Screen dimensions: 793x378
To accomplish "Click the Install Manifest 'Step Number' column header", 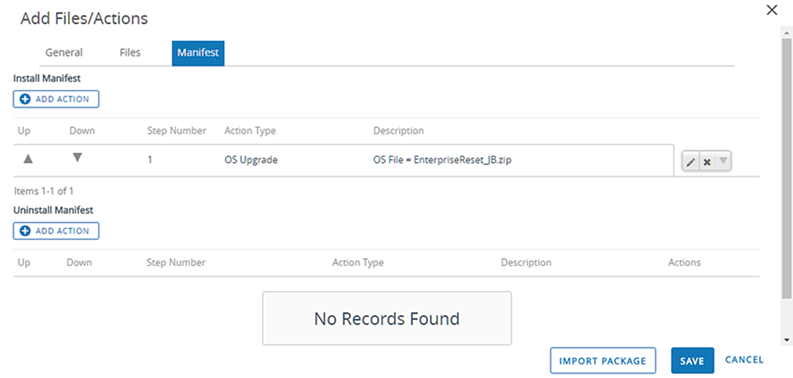I will pos(177,131).
